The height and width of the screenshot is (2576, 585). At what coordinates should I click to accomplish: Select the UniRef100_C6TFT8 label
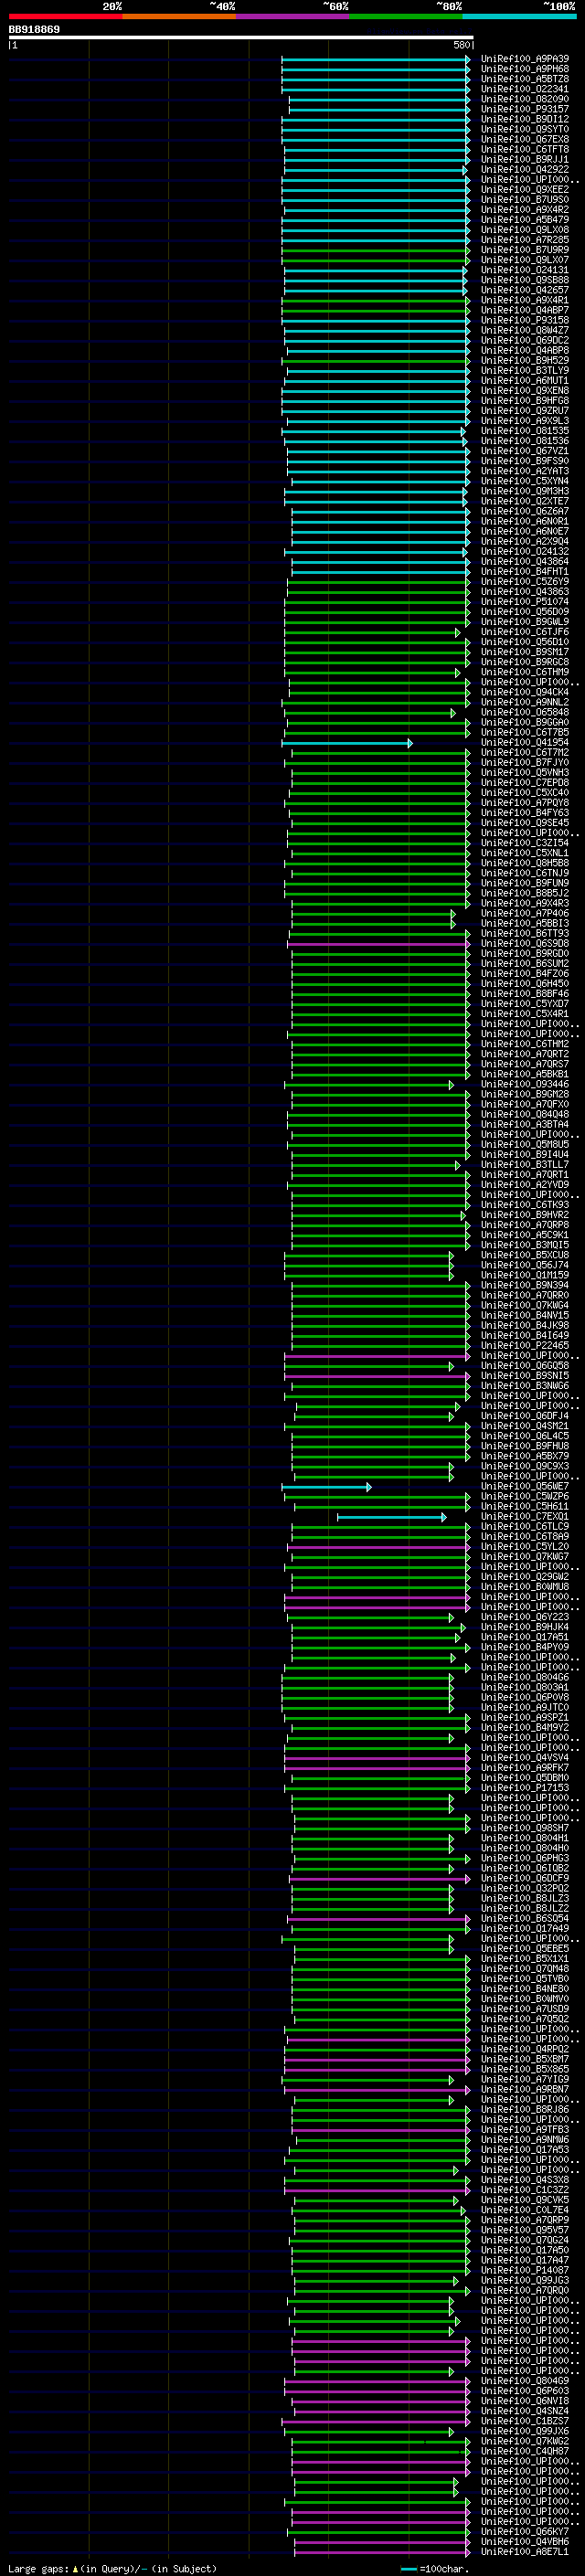pos(525,149)
